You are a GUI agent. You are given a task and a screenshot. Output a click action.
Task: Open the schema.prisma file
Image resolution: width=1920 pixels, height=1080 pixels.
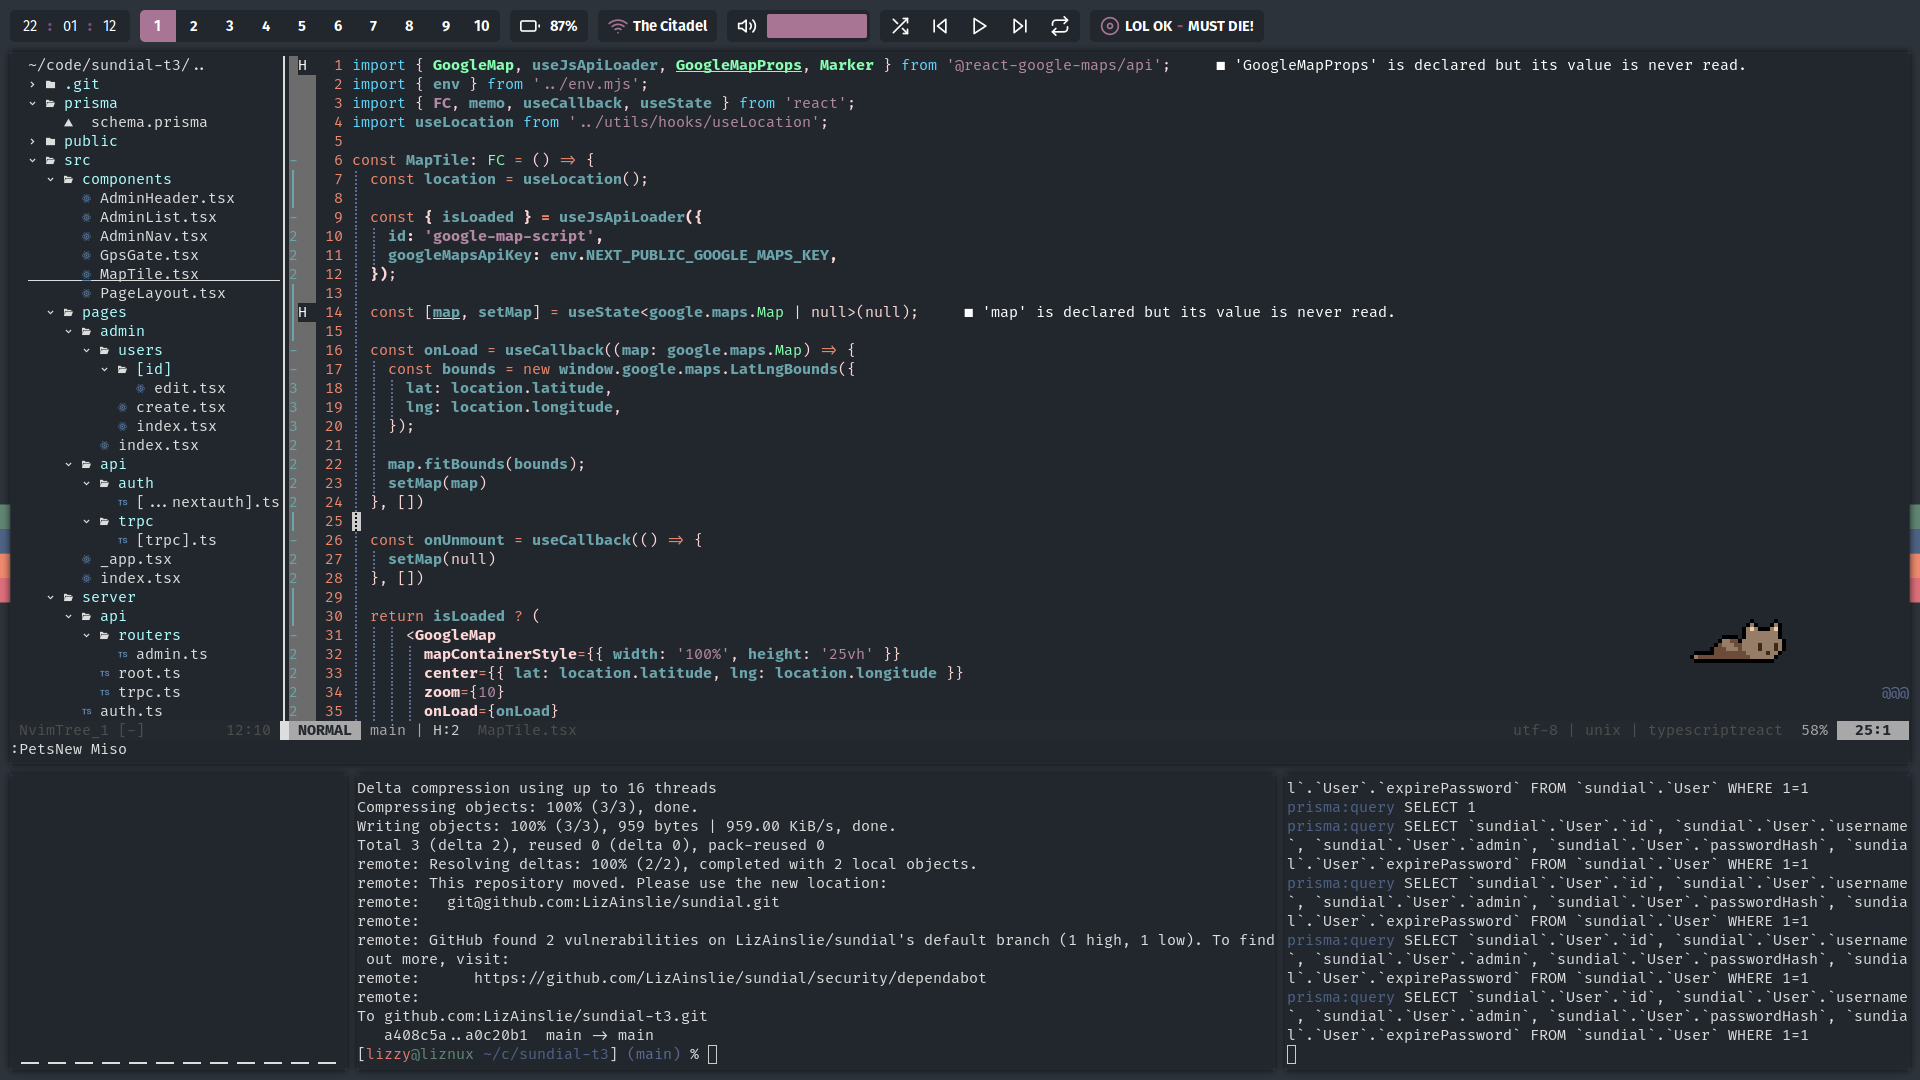click(x=148, y=122)
